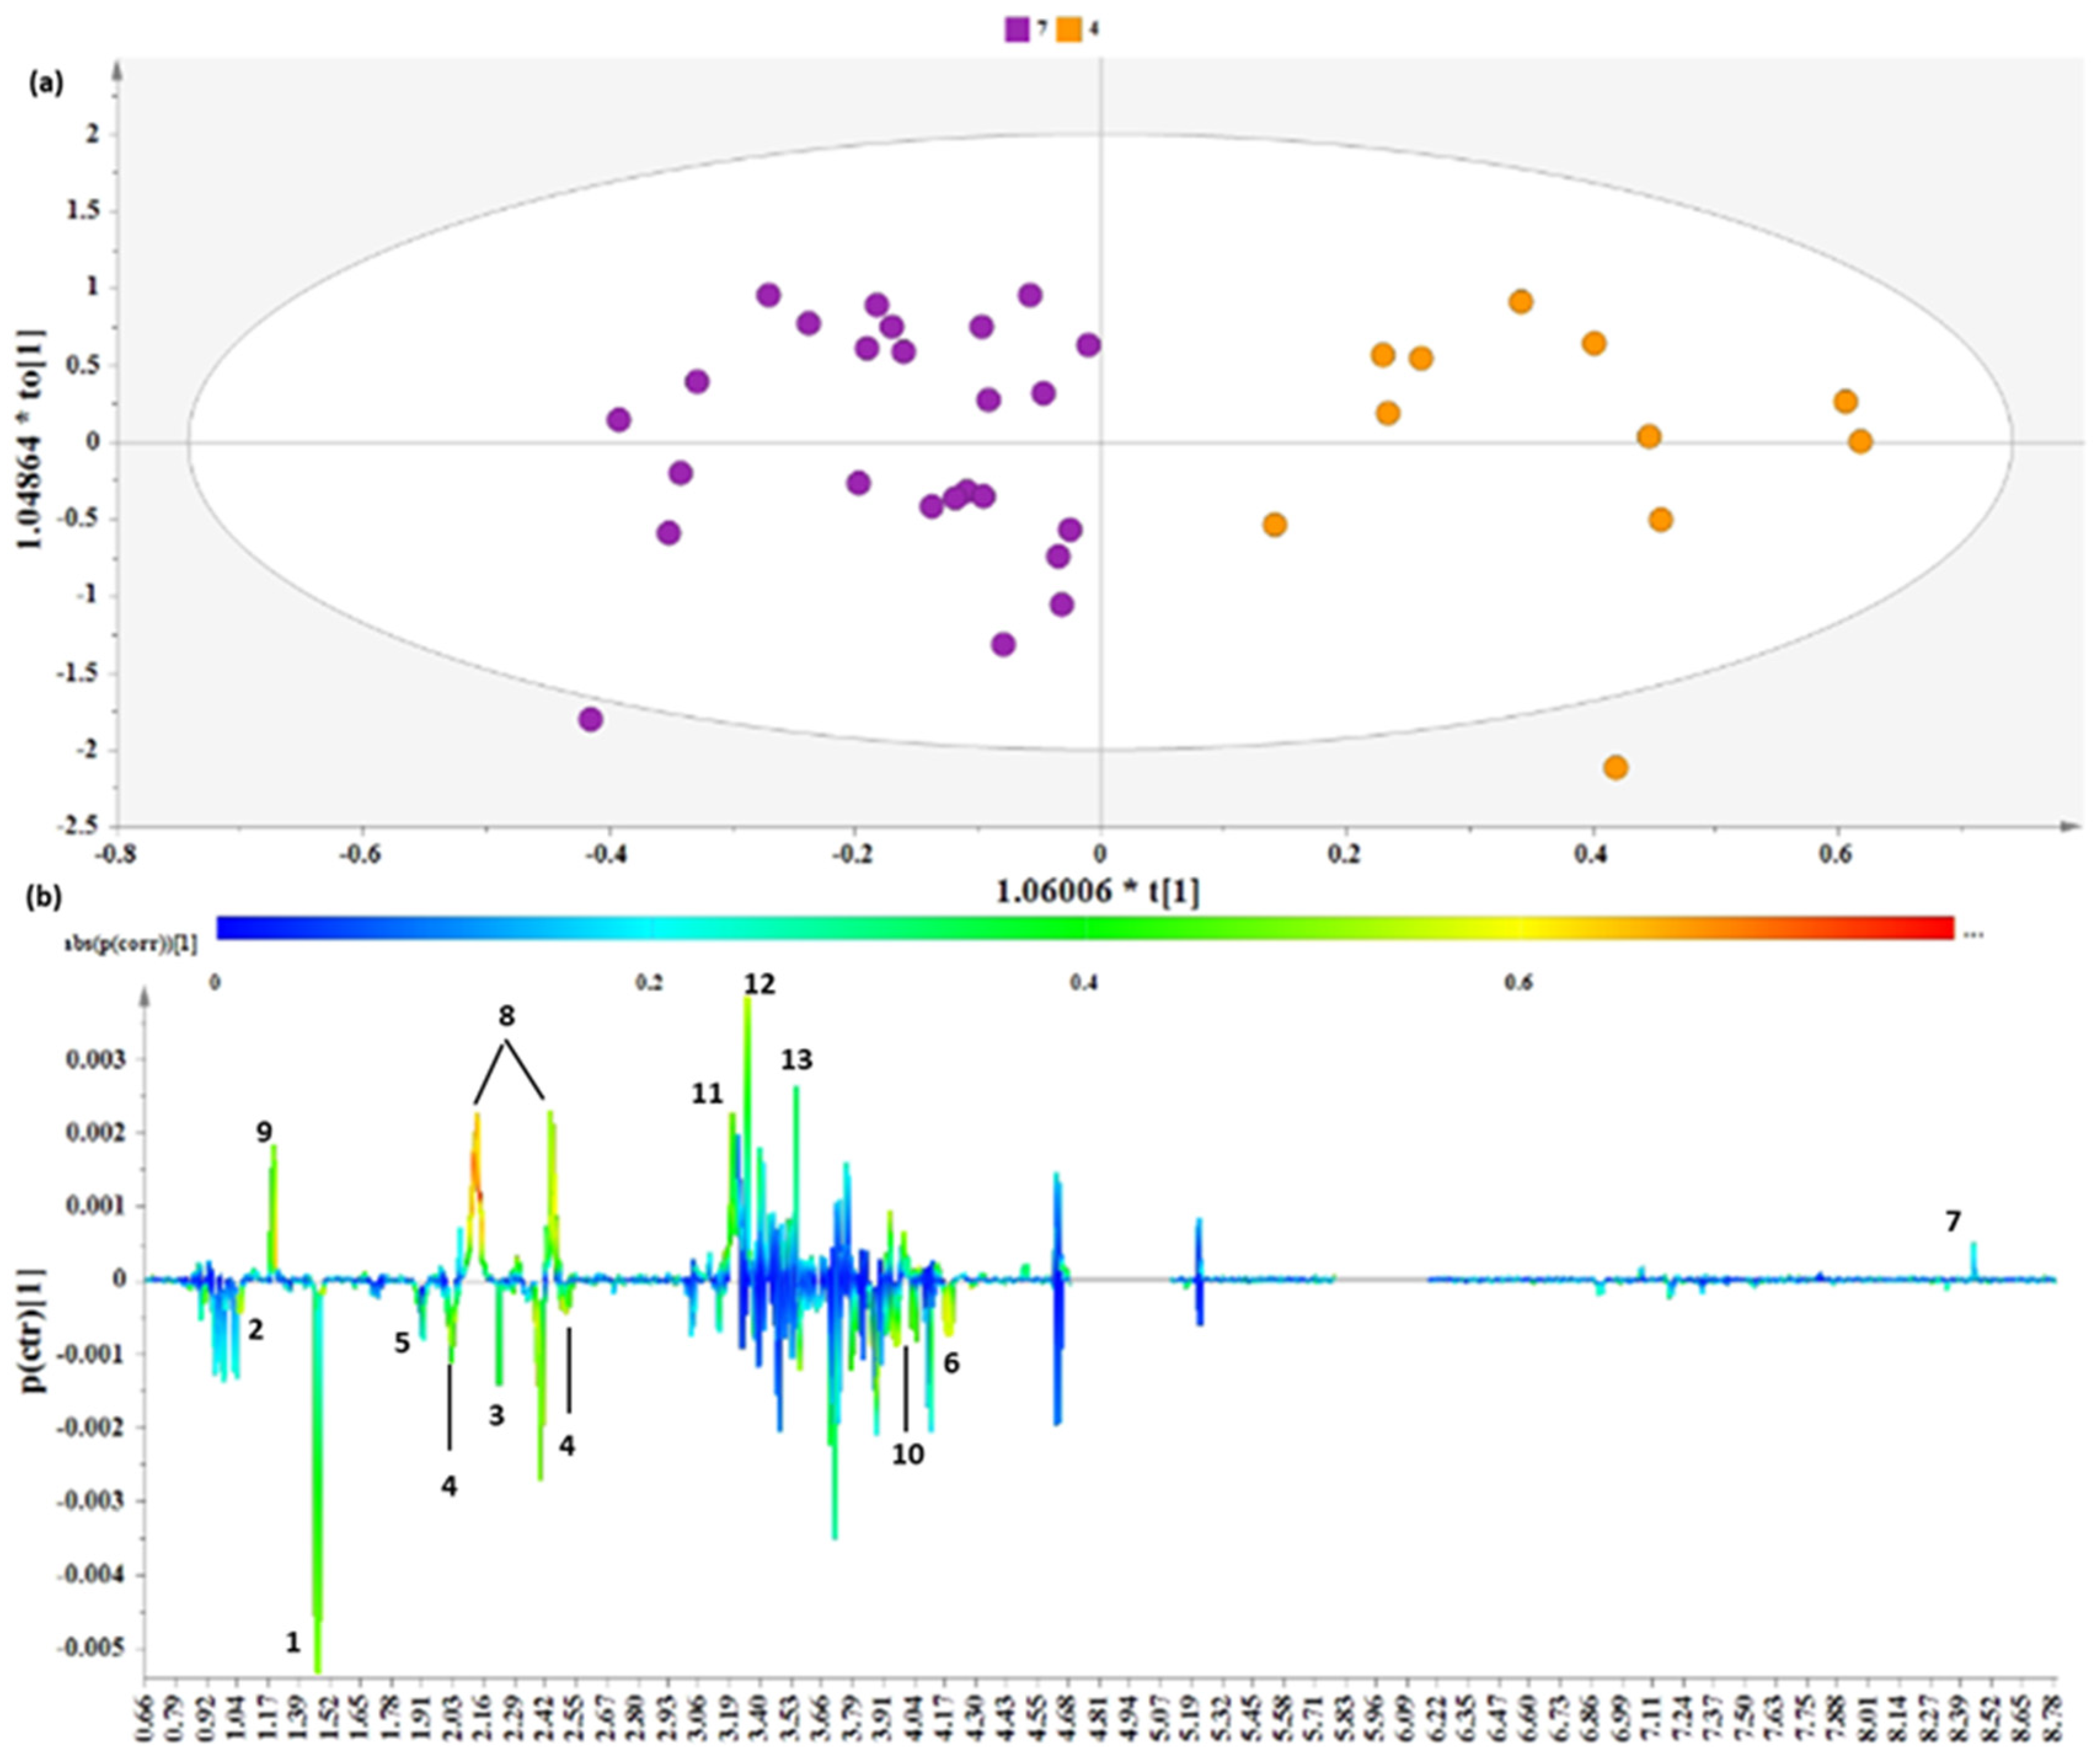The image size is (2100, 1762).
Task: Click the x-axis title 1.06006 * t[1]
Action: point(1097,892)
